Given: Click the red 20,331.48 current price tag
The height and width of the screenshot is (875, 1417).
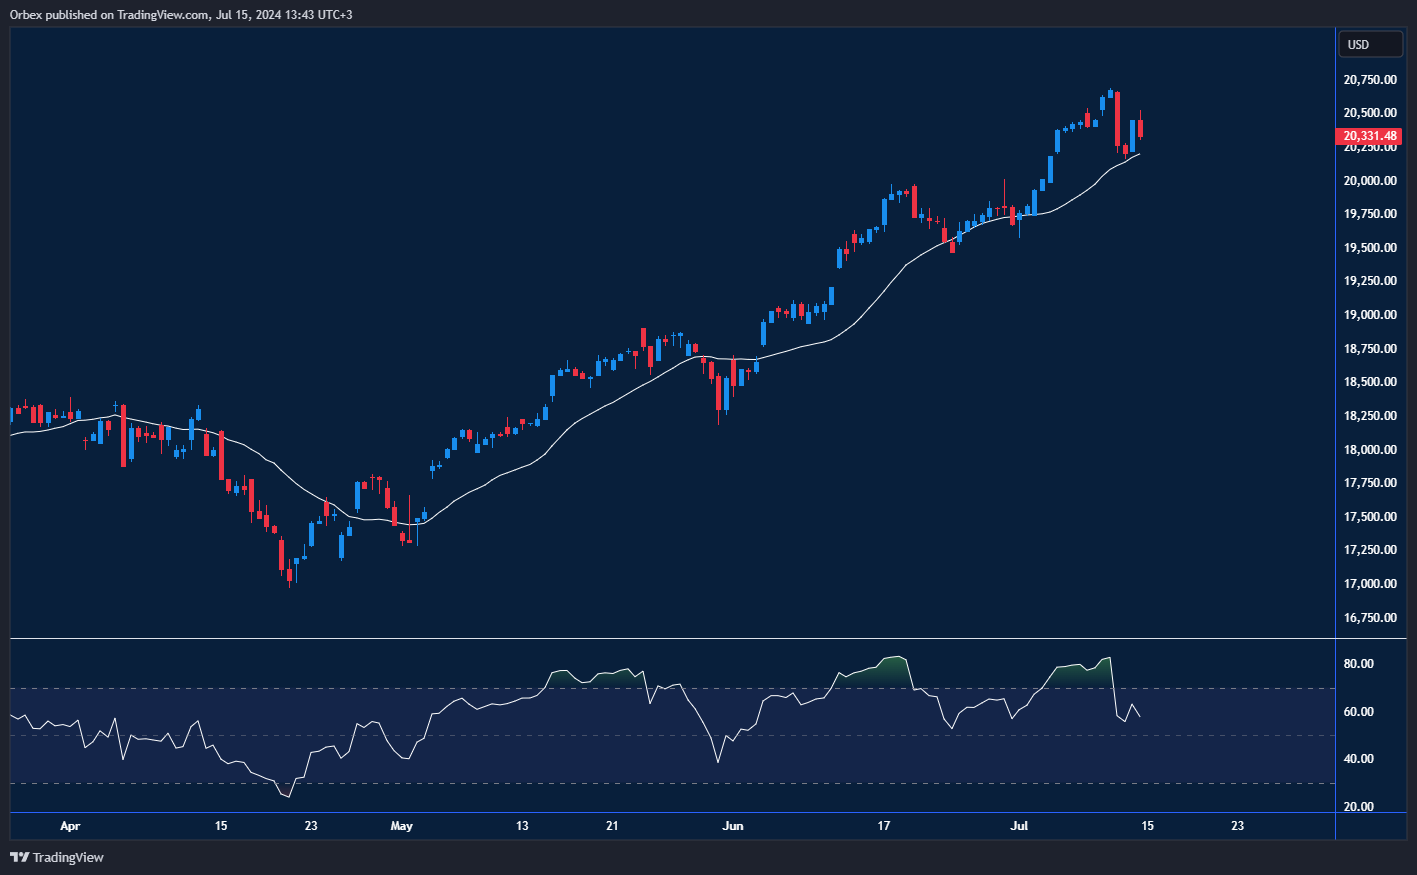Looking at the screenshot, I should [1369, 136].
